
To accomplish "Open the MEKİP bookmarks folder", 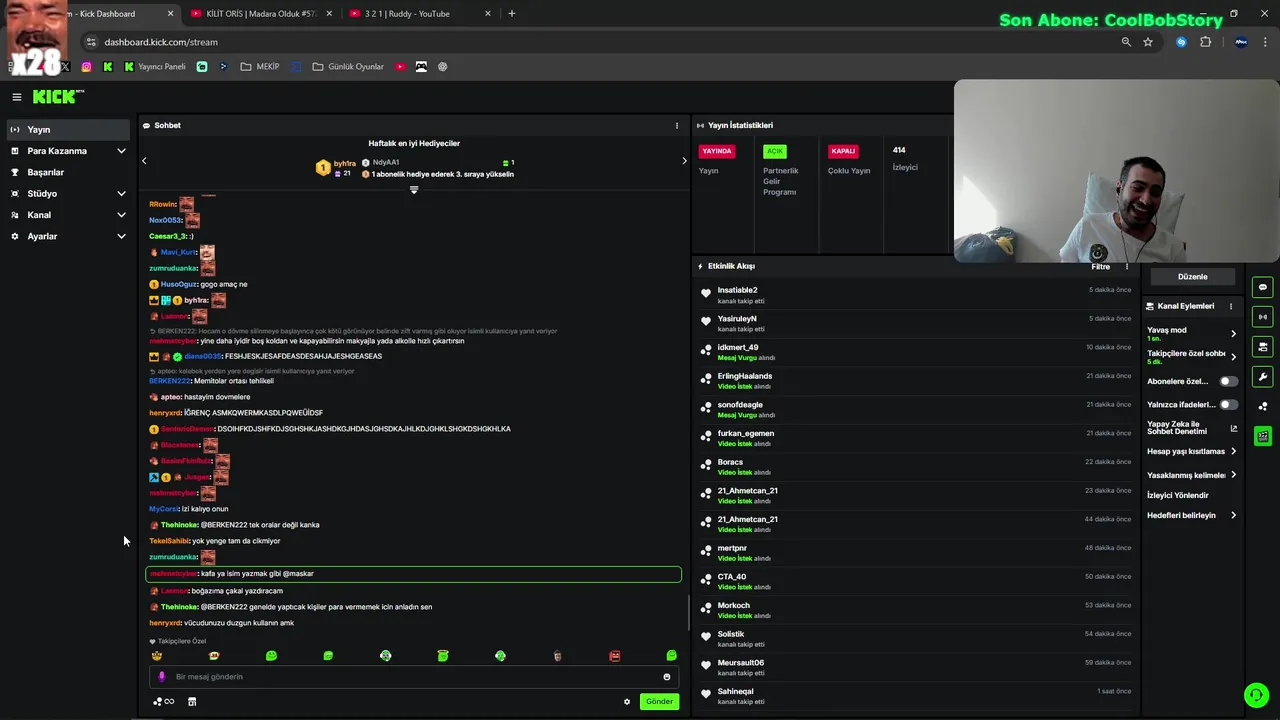I will click(260, 67).
